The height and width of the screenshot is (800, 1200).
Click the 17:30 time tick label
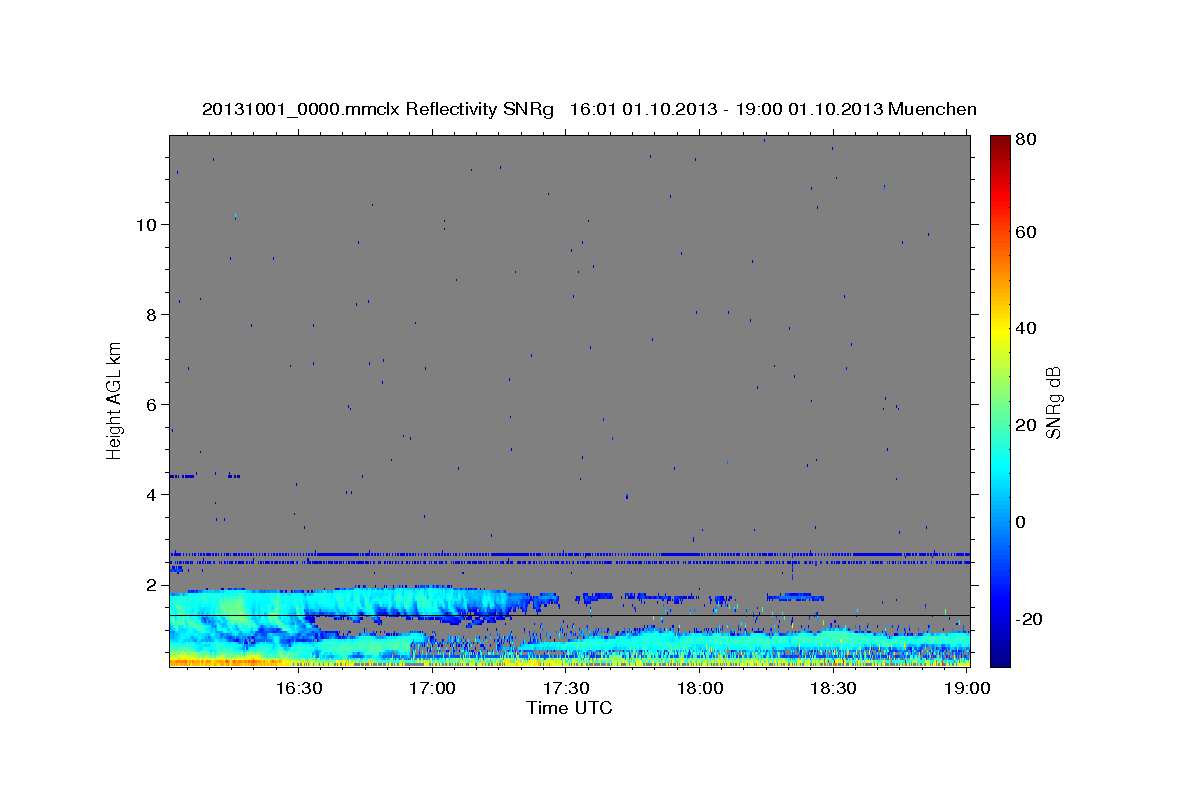coord(566,689)
